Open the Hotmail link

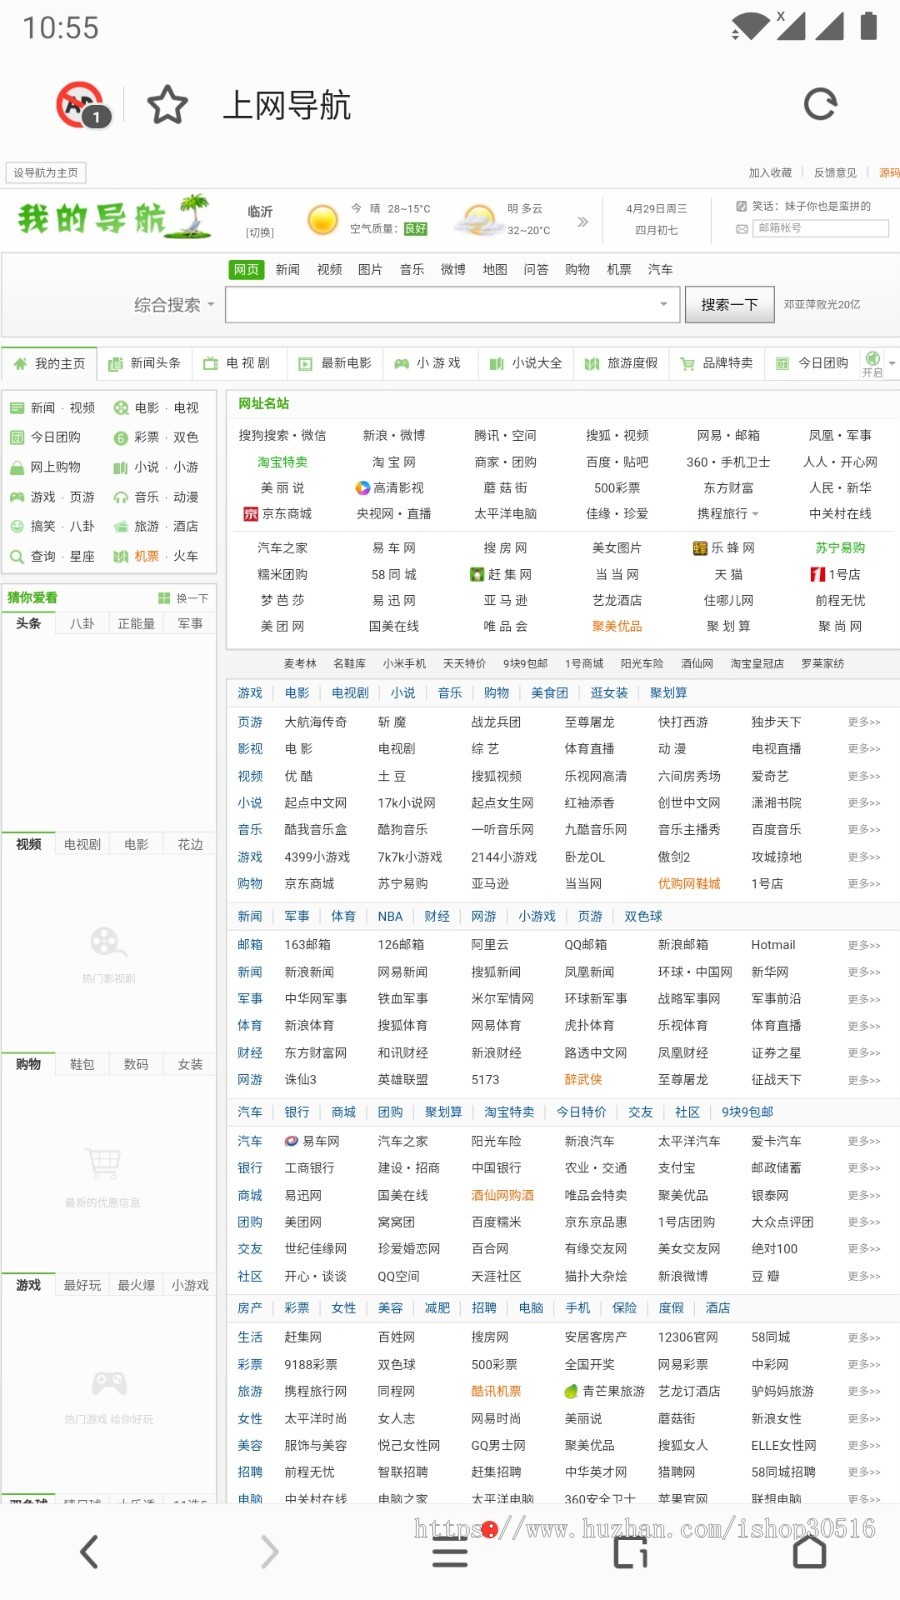(x=773, y=945)
